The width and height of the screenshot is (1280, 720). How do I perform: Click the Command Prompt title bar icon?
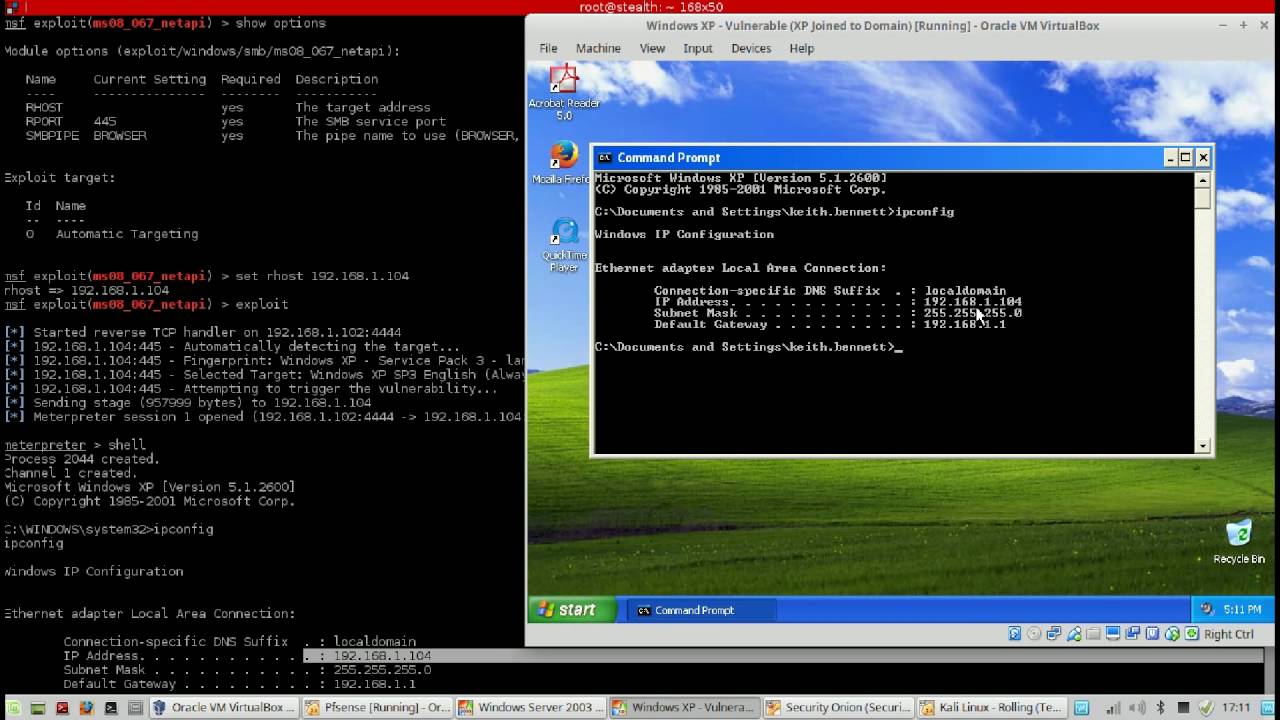click(x=604, y=157)
